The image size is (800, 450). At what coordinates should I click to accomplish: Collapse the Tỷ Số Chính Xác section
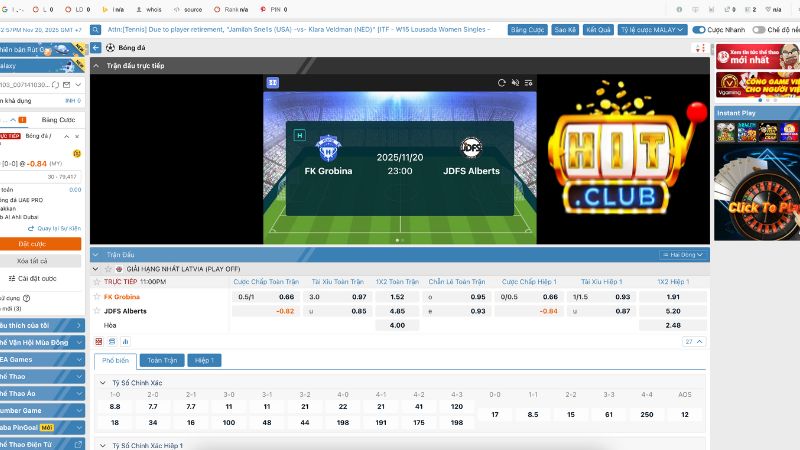103,383
